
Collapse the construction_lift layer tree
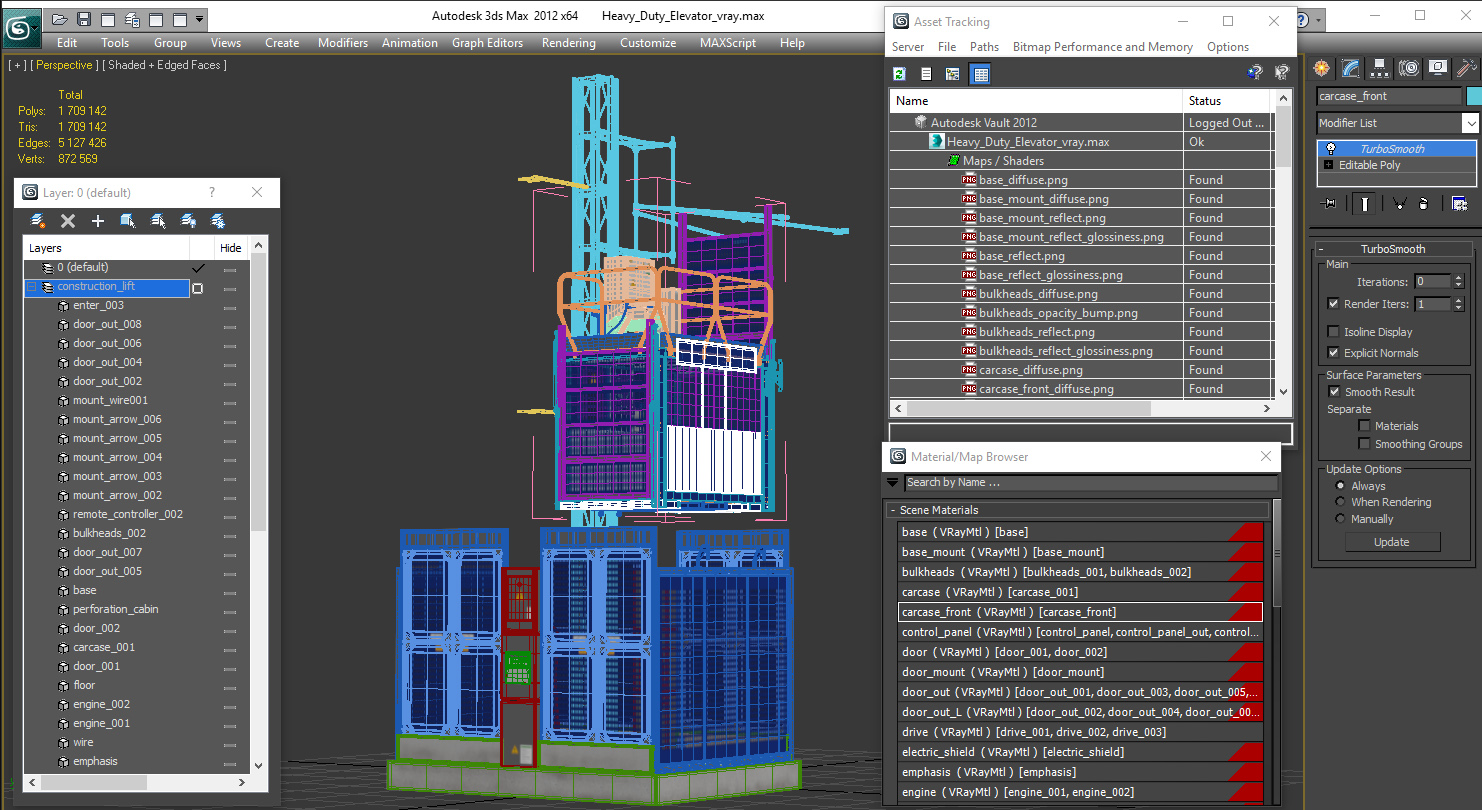[31, 287]
